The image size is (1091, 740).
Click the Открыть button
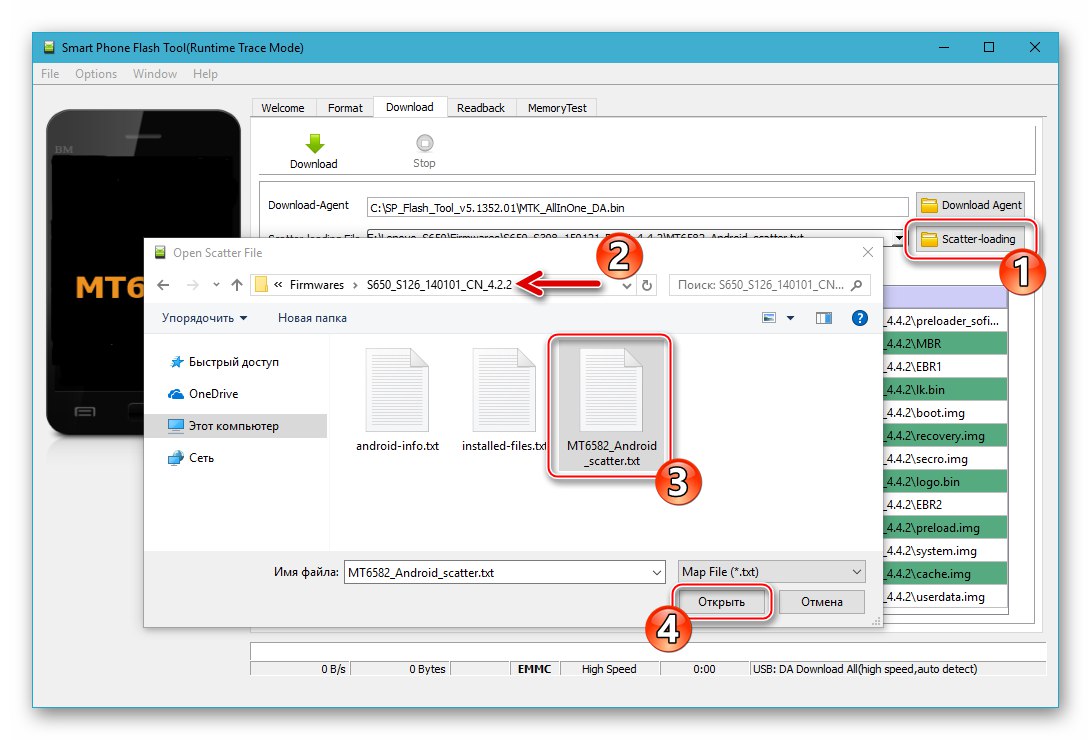coord(722,602)
